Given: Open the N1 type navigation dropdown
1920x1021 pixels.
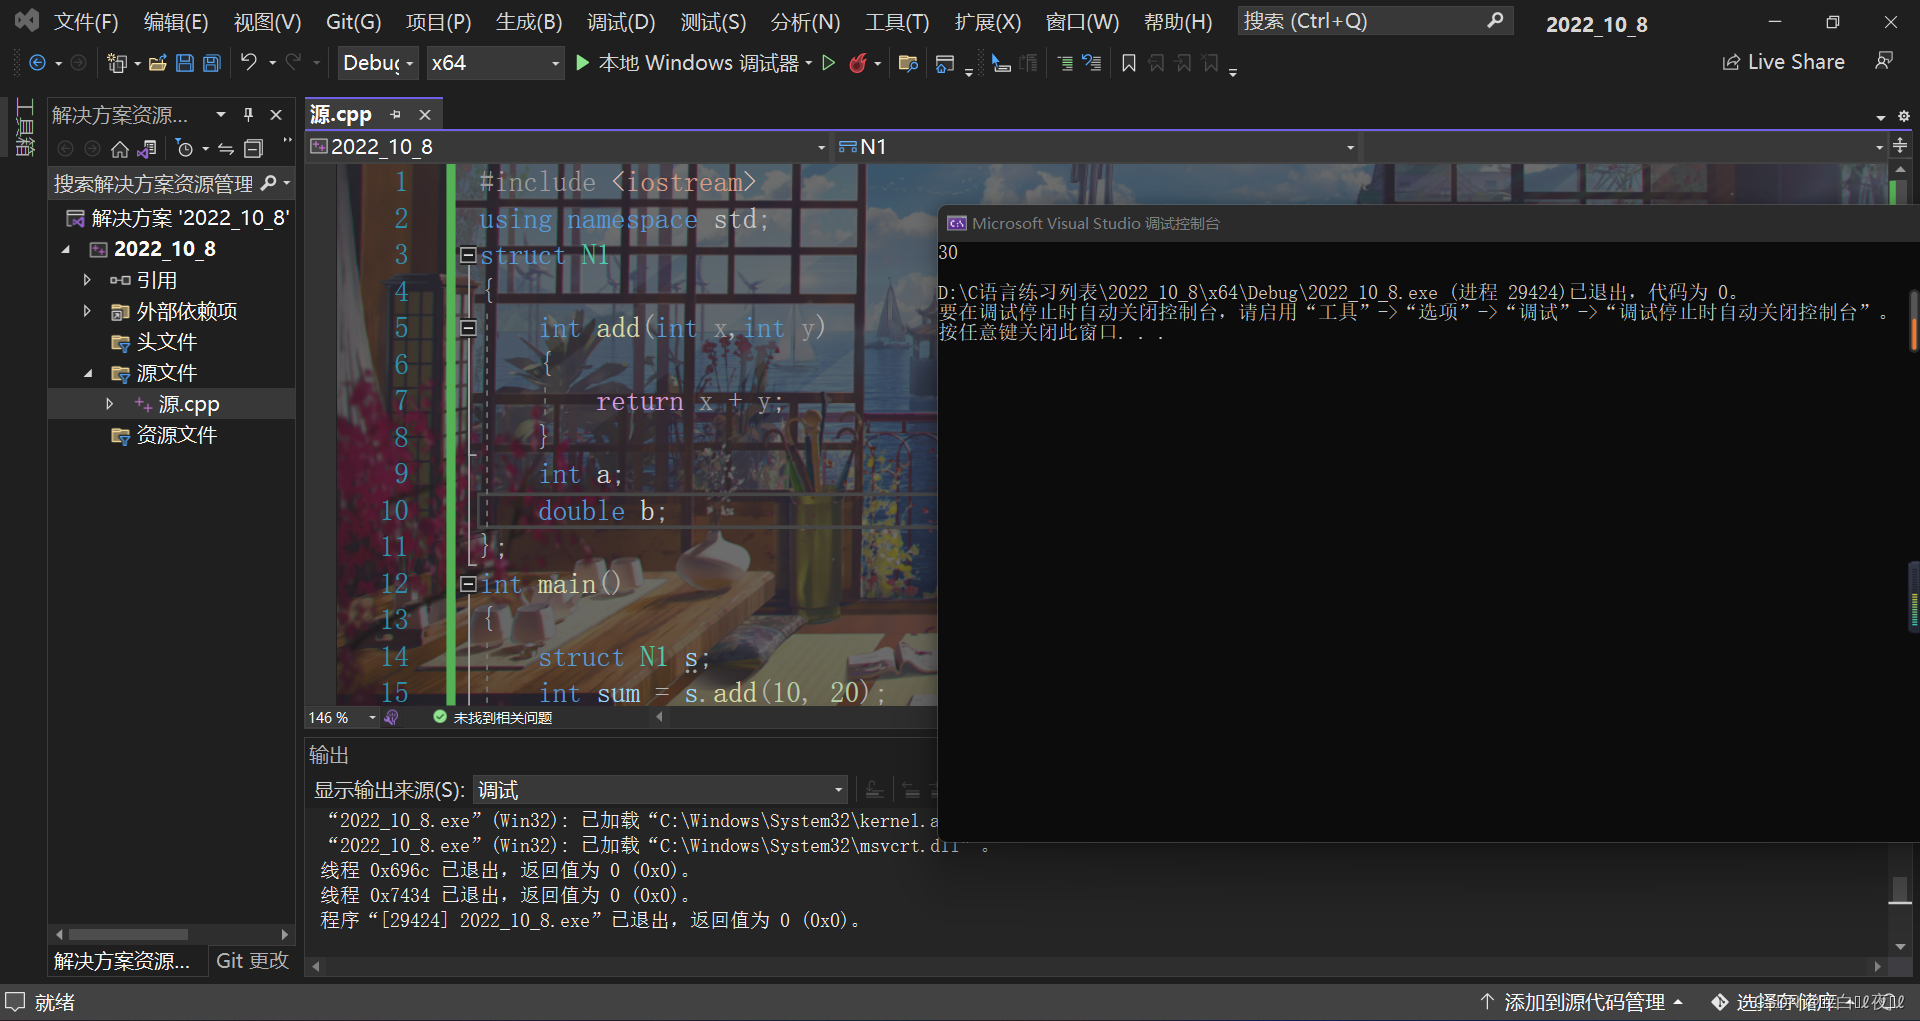Looking at the screenshot, I should pyautogui.click(x=1096, y=147).
